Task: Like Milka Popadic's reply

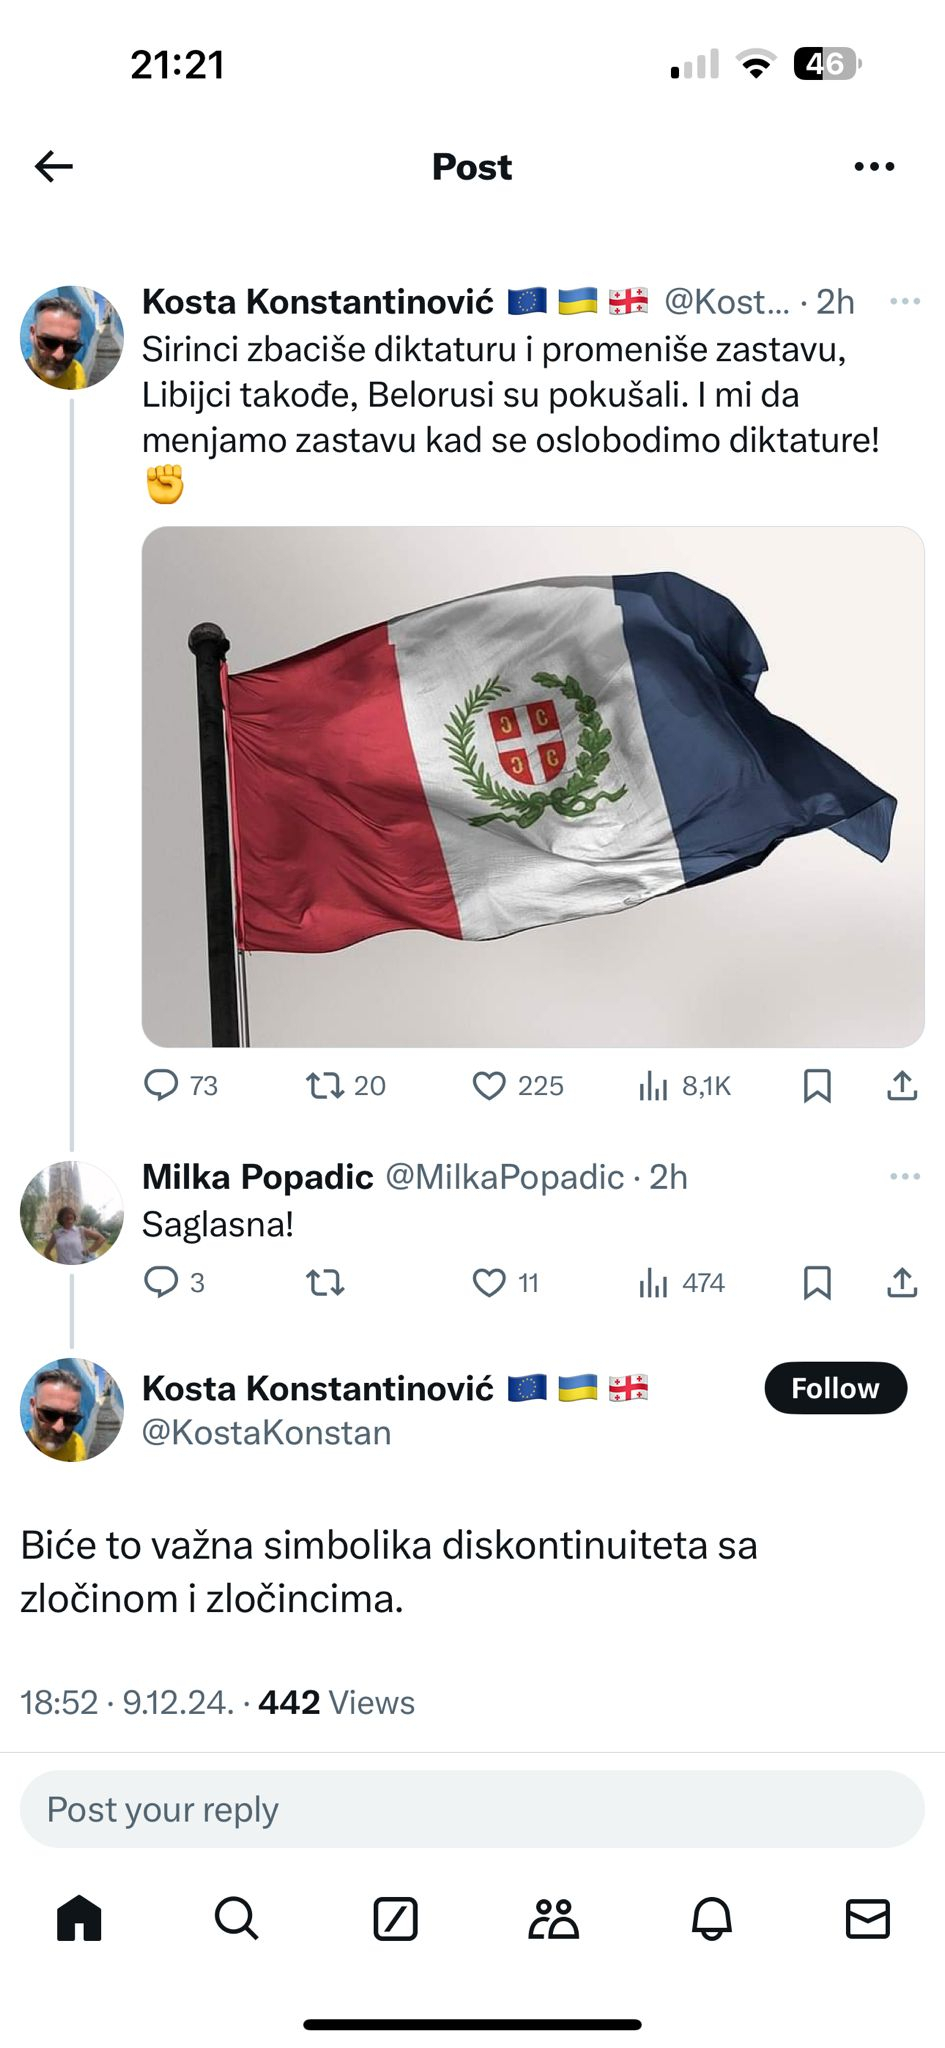Action: tap(491, 1283)
